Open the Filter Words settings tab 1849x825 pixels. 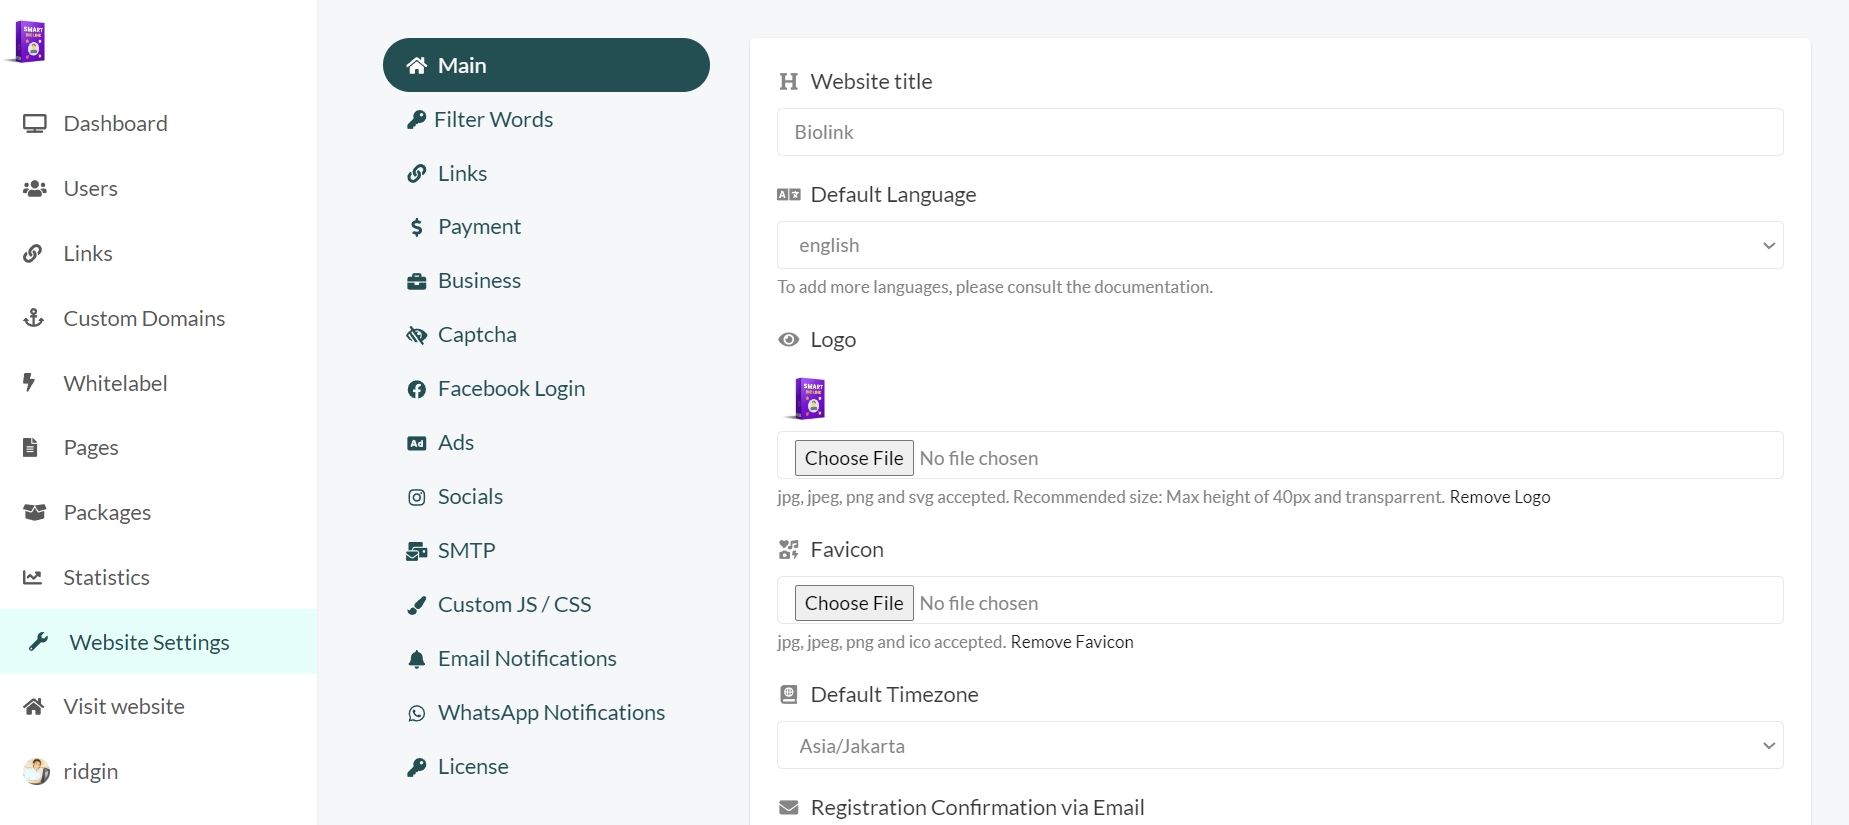click(493, 120)
